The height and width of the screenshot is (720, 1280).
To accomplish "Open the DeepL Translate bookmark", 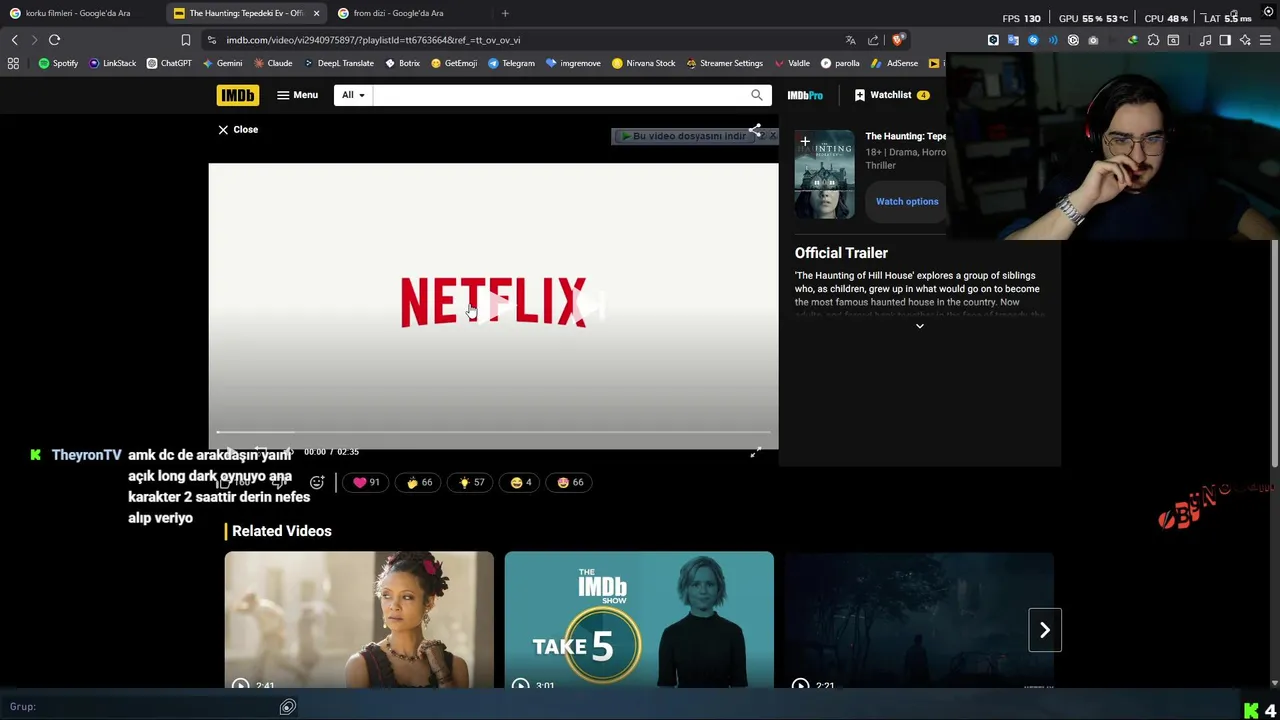I will 339,63.
